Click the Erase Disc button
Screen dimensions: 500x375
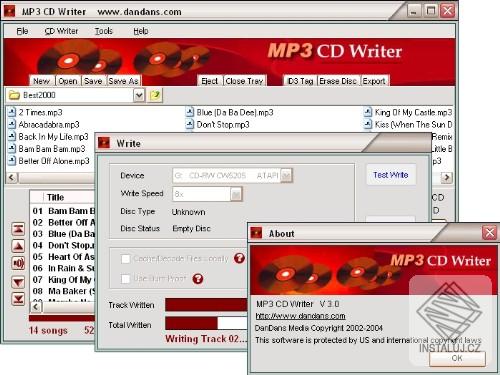point(338,81)
